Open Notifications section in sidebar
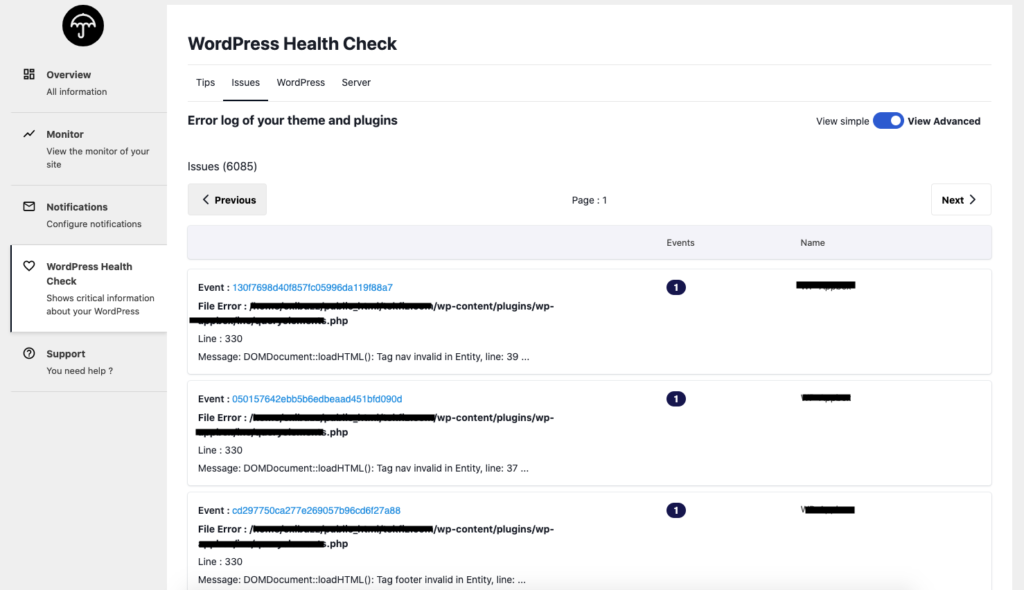Screen dimensions: 1024x590 point(89,215)
